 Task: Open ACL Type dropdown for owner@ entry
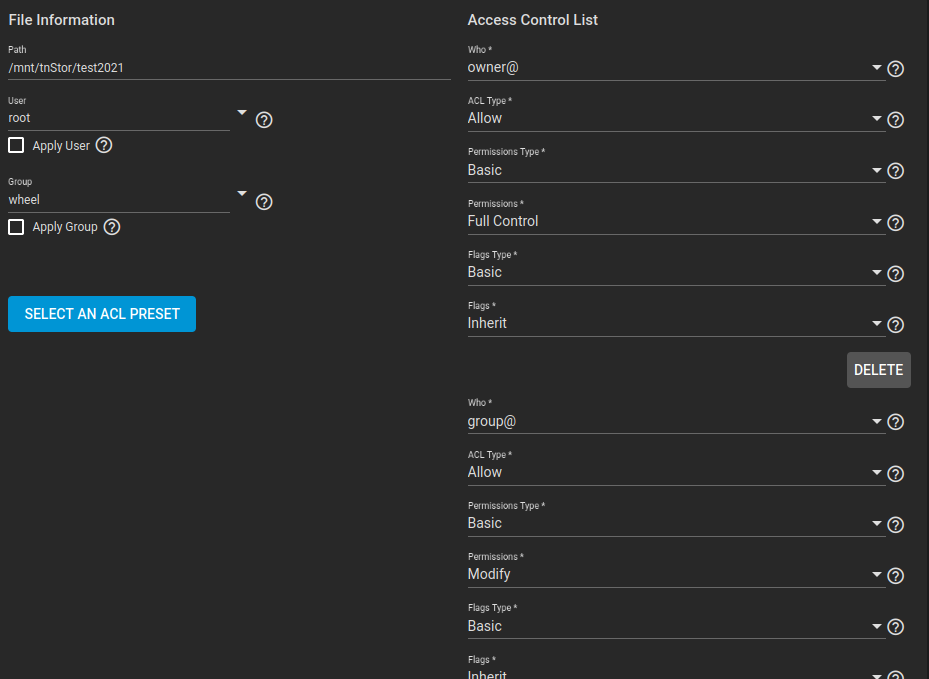tap(676, 118)
